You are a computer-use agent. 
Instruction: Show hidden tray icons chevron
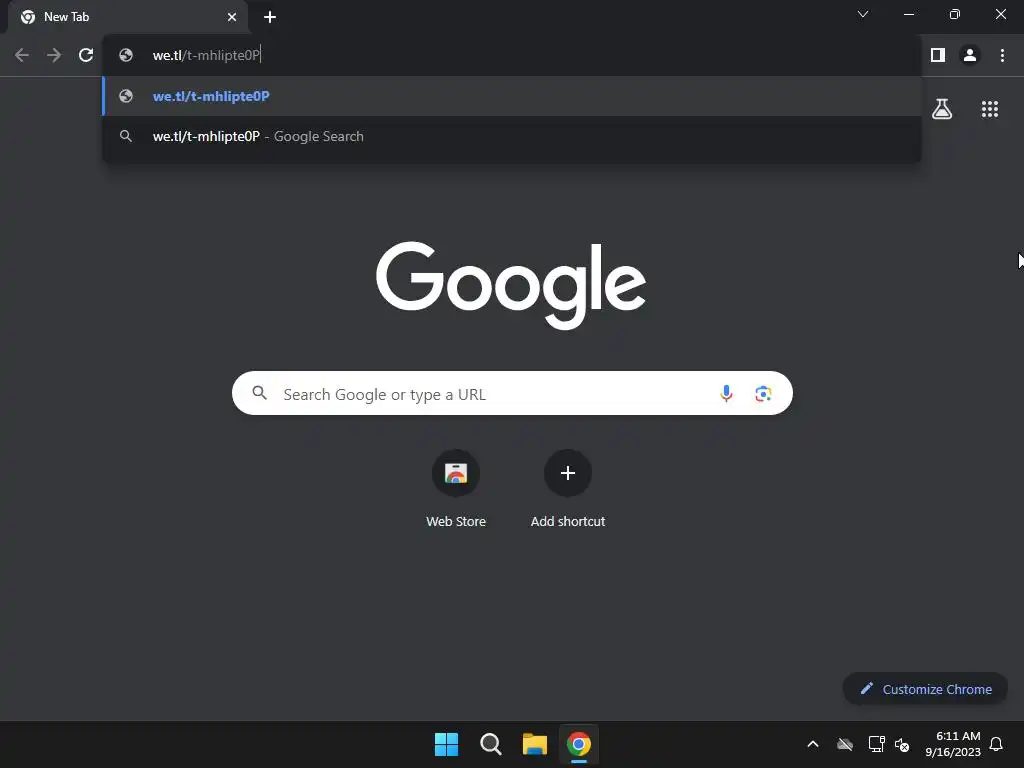point(813,744)
